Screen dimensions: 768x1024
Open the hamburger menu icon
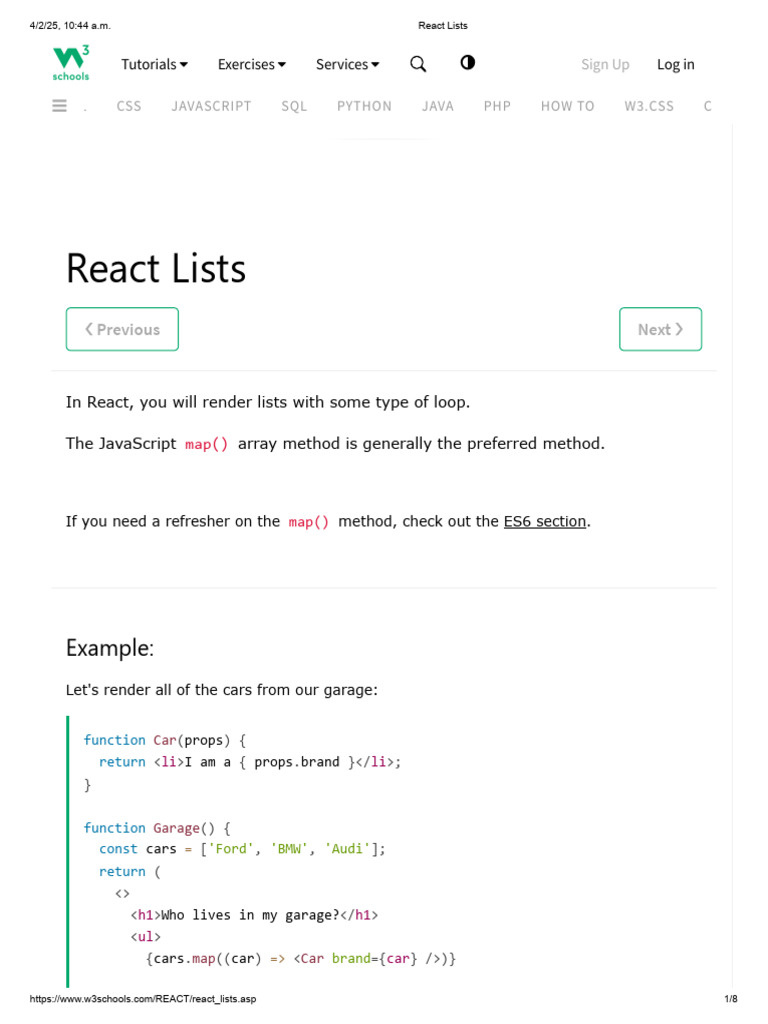click(x=60, y=106)
